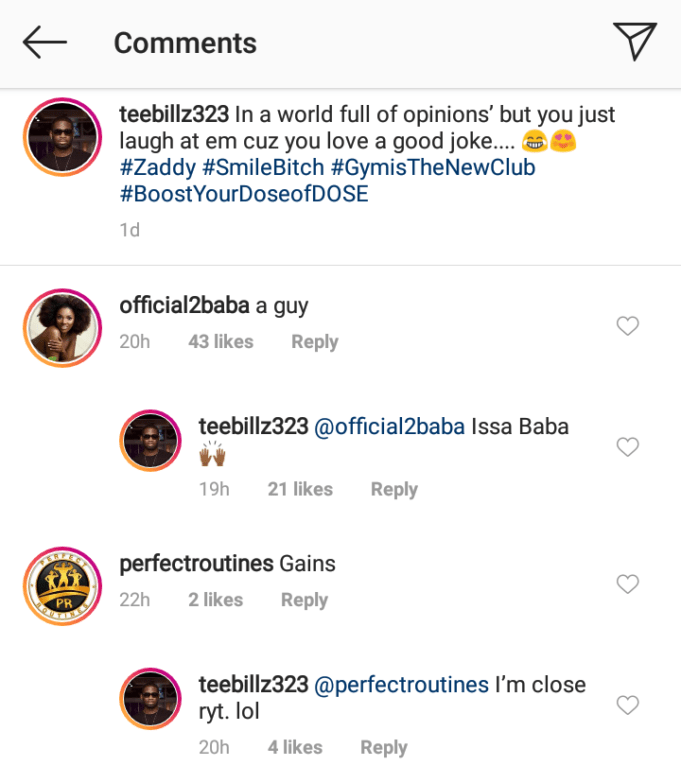Go back using the back arrow
The image size is (681, 766).
click(45, 42)
